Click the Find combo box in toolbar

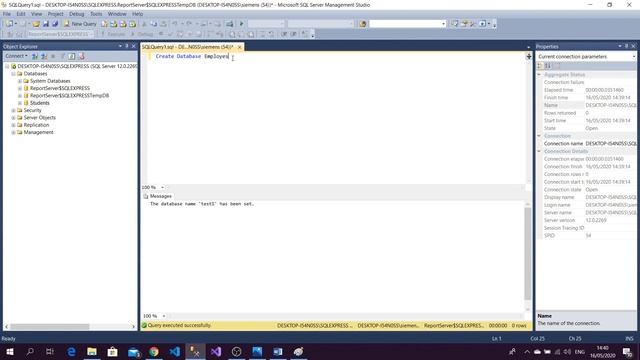pos(407,24)
